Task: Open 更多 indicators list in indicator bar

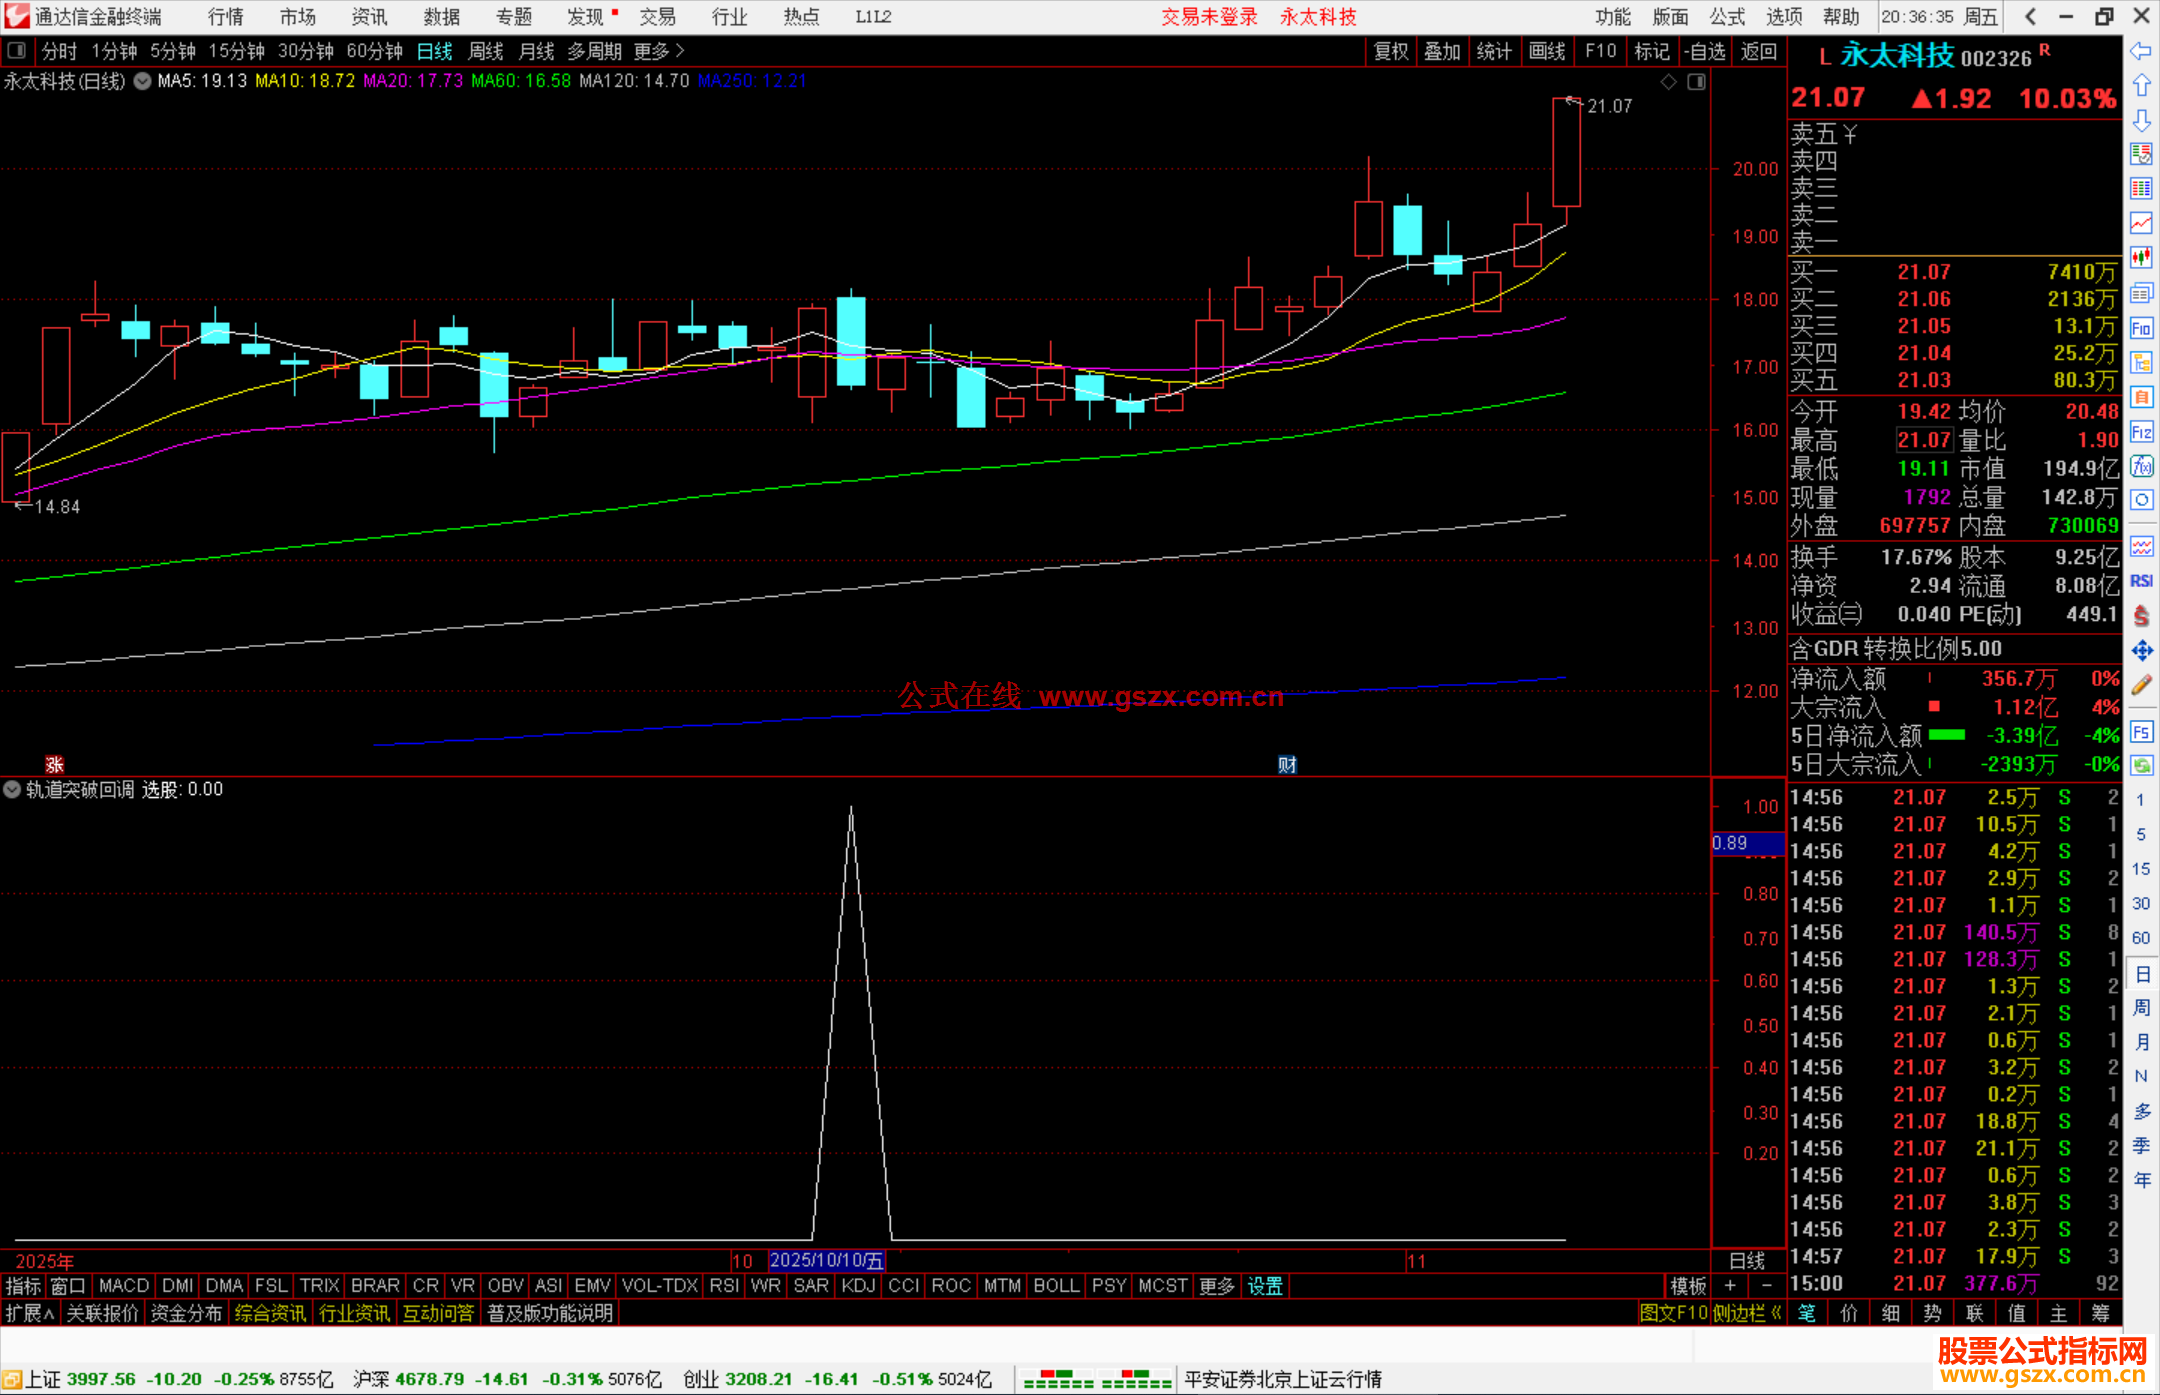Action: [1216, 1286]
